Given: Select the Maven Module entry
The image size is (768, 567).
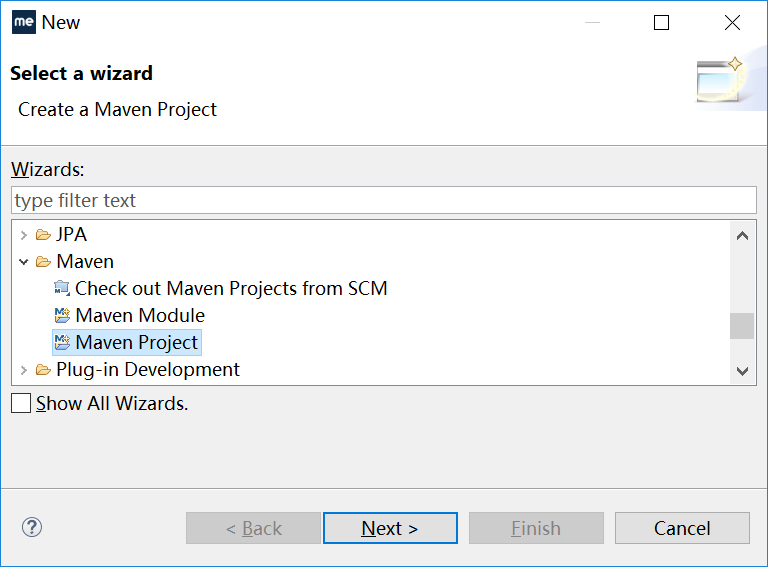Looking at the screenshot, I should click(140, 315).
